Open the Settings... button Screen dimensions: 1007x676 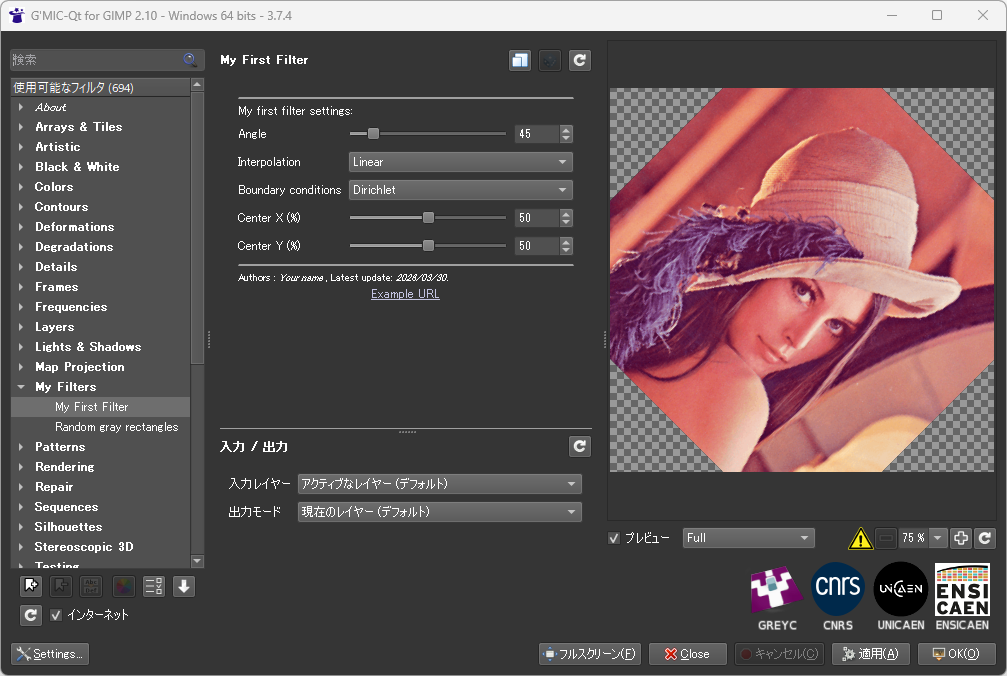[50, 654]
